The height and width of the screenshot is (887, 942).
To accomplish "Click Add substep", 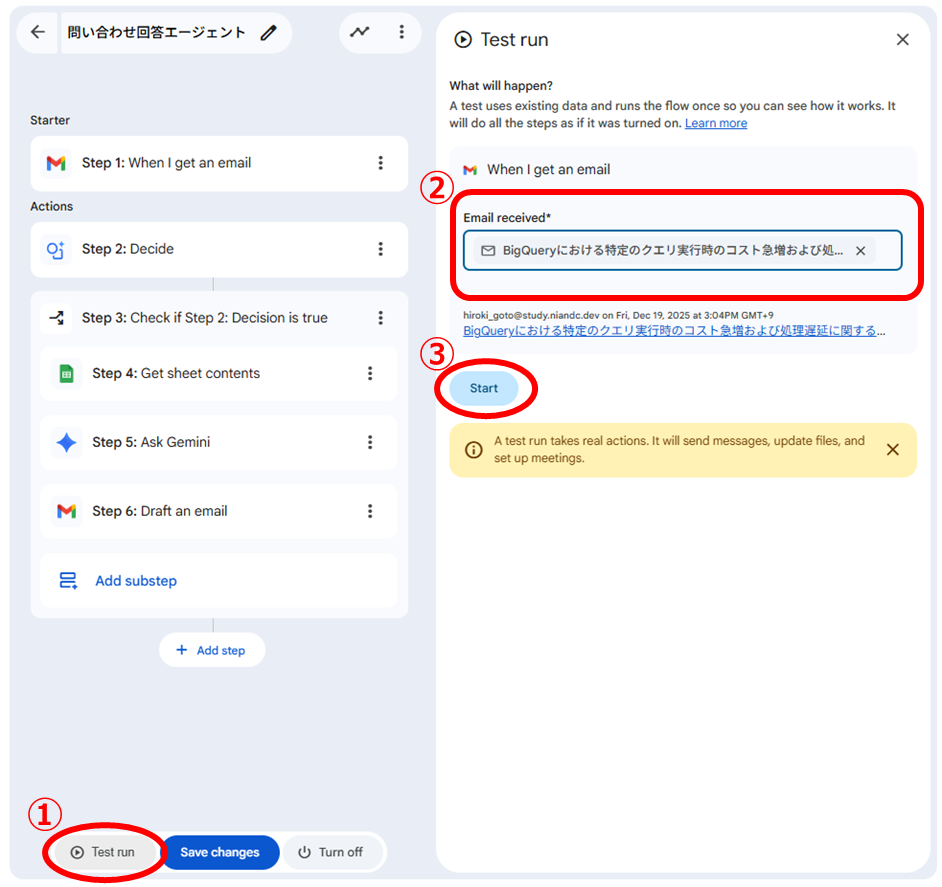I will point(135,581).
